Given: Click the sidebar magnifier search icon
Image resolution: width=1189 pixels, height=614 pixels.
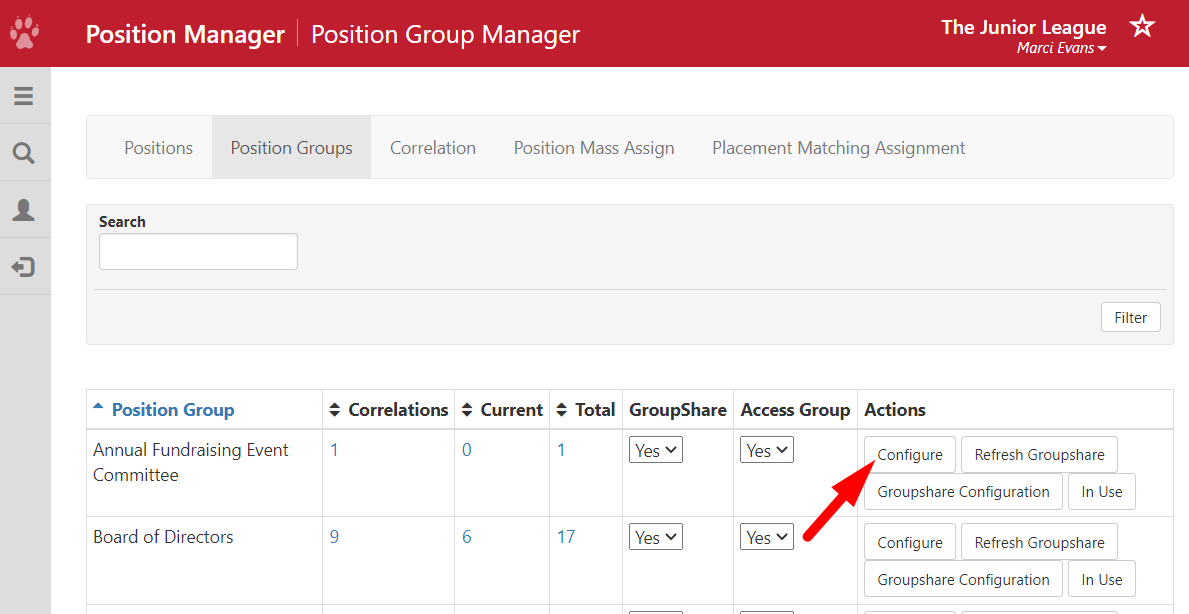Looking at the screenshot, I should (x=24, y=153).
